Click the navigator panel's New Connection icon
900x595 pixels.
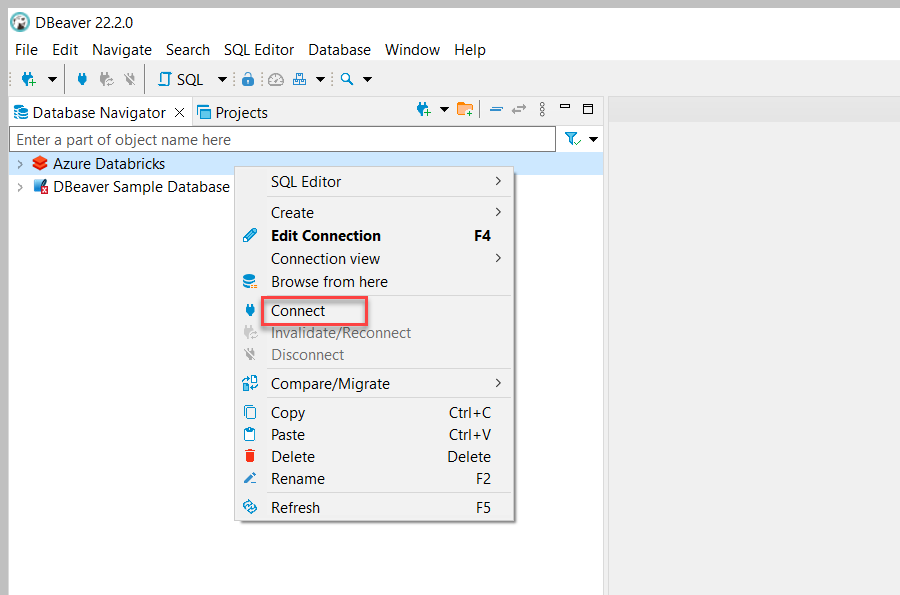424,109
